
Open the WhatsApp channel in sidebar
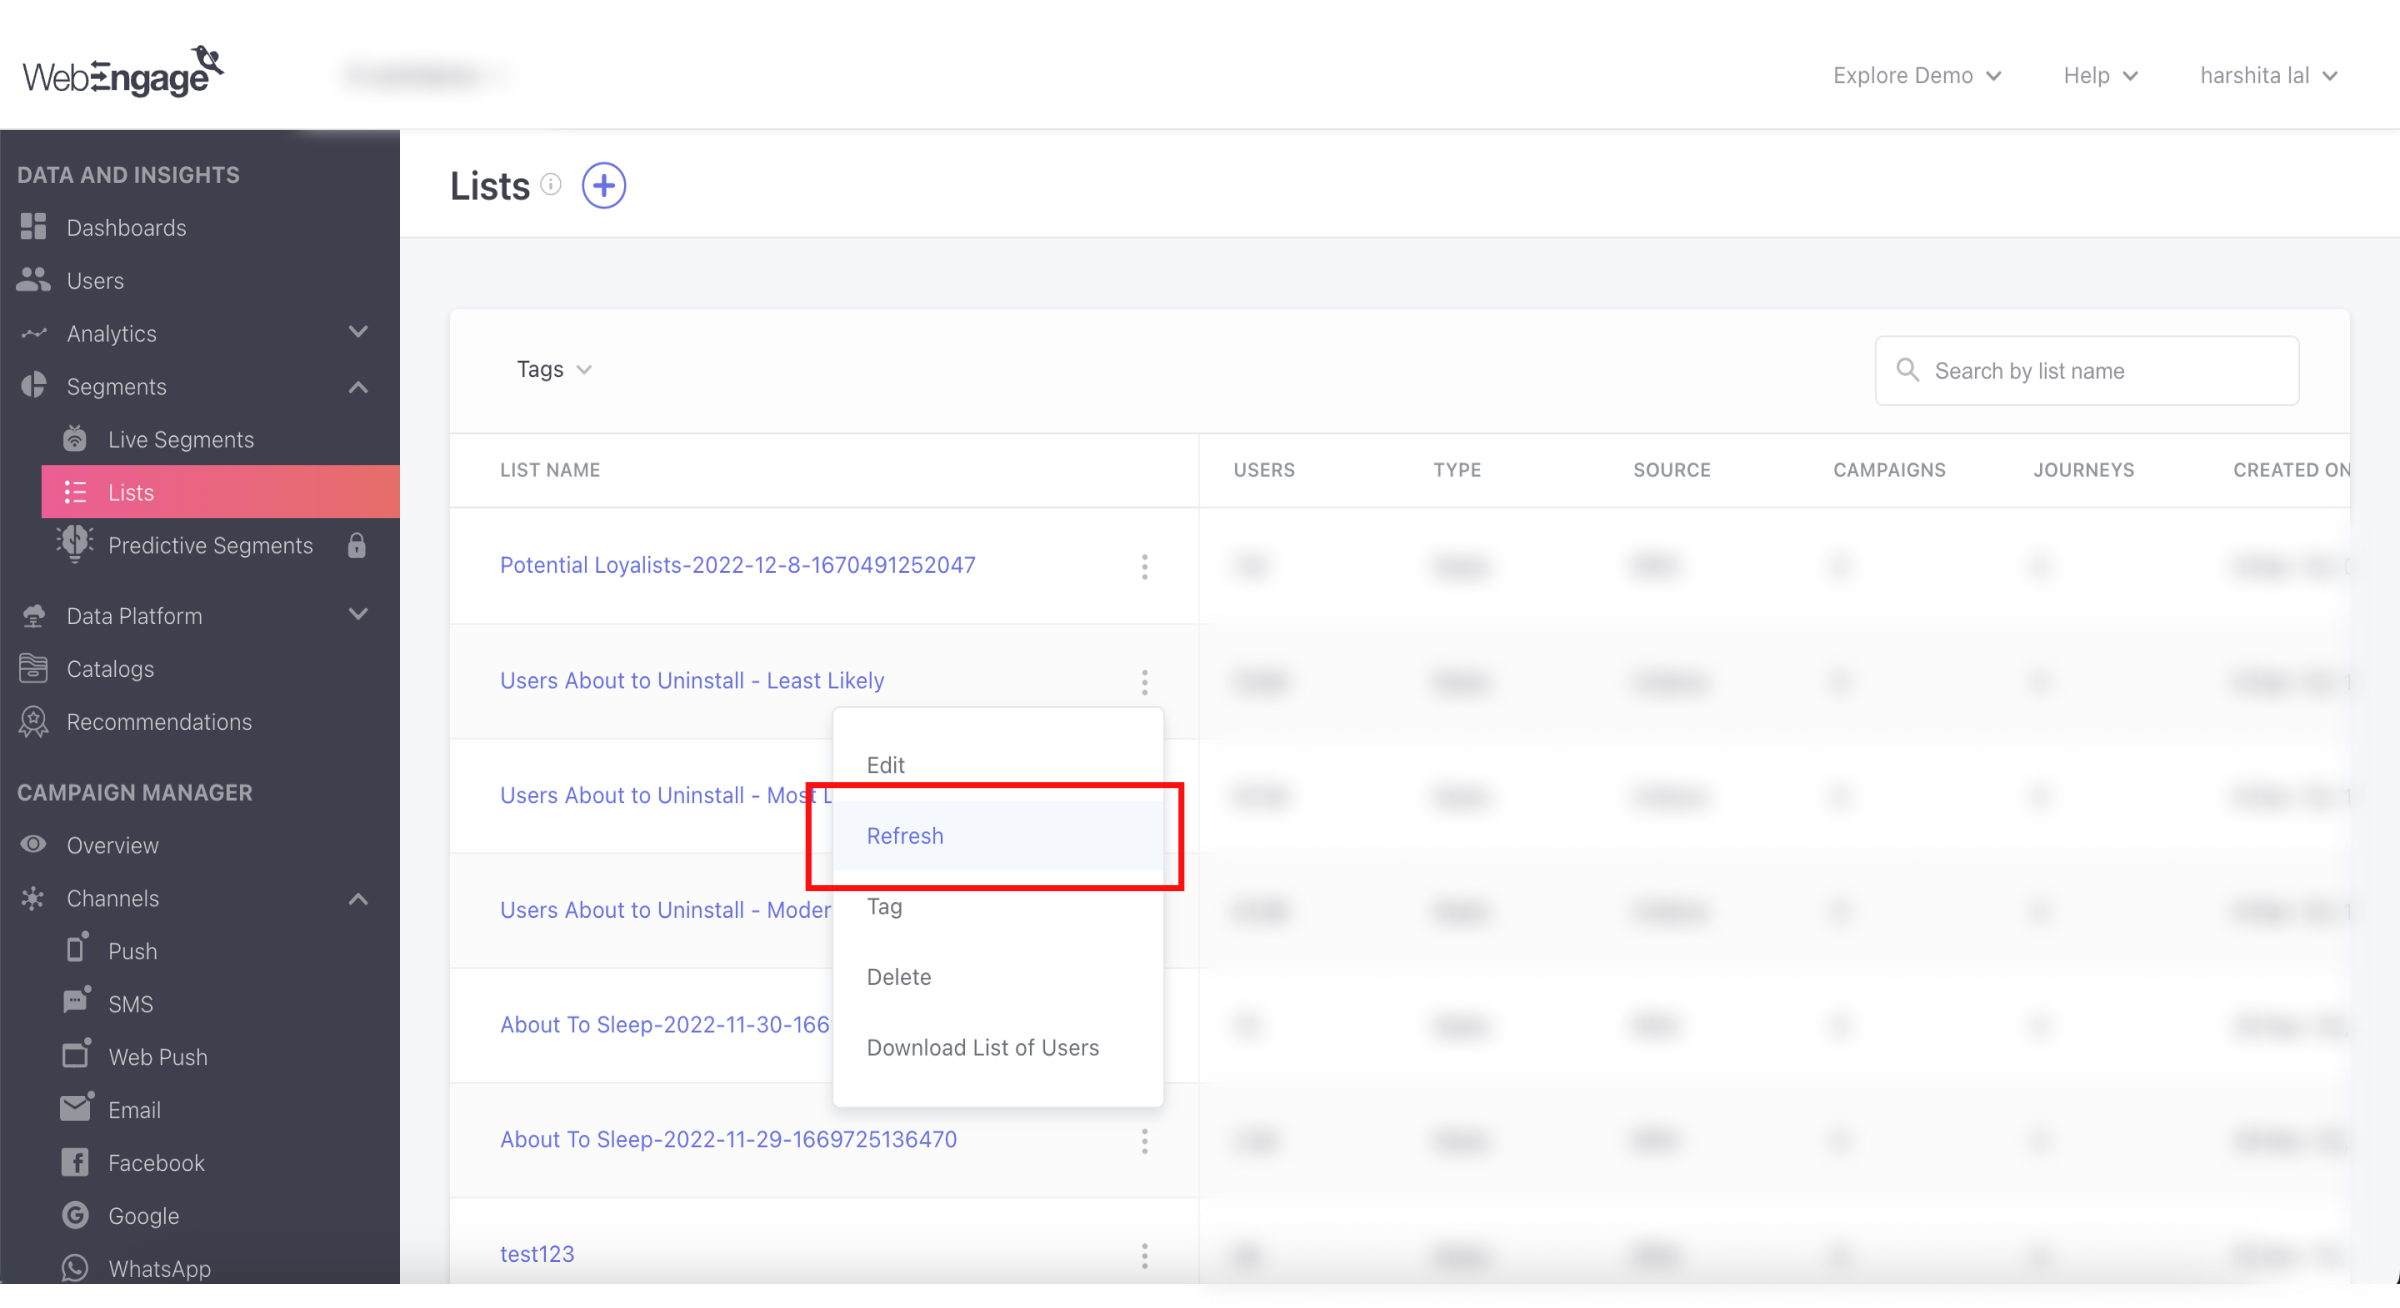(x=159, y=1269)
